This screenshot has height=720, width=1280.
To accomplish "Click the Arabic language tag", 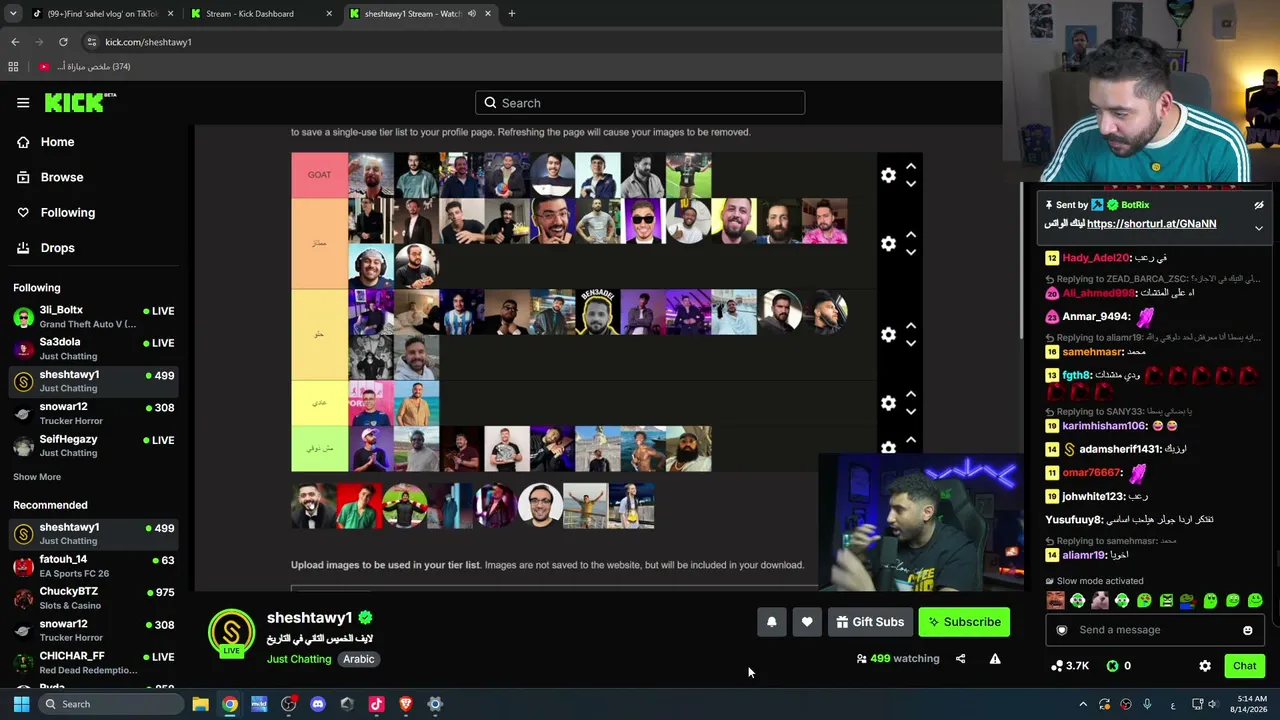I will click(x=358, y=659).
